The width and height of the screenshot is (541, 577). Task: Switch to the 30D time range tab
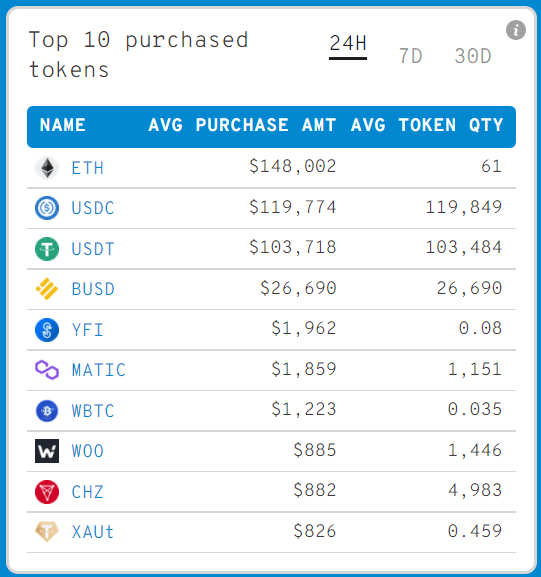[x=473, y=56]
